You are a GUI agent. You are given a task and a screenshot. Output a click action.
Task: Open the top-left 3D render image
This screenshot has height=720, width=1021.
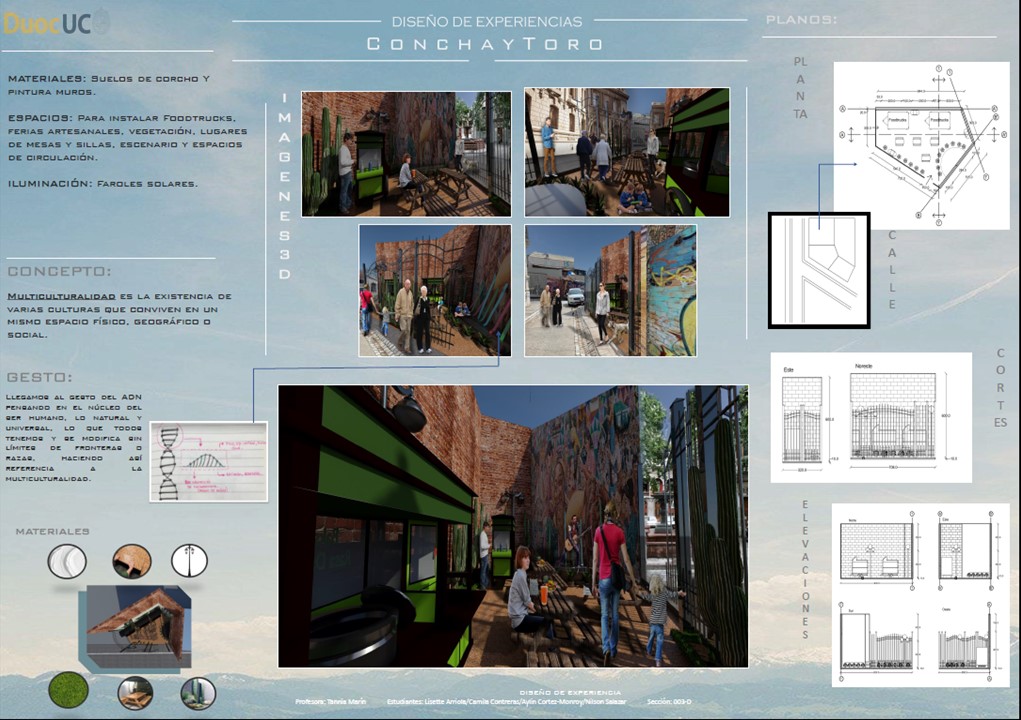click(x=406, y=153)
